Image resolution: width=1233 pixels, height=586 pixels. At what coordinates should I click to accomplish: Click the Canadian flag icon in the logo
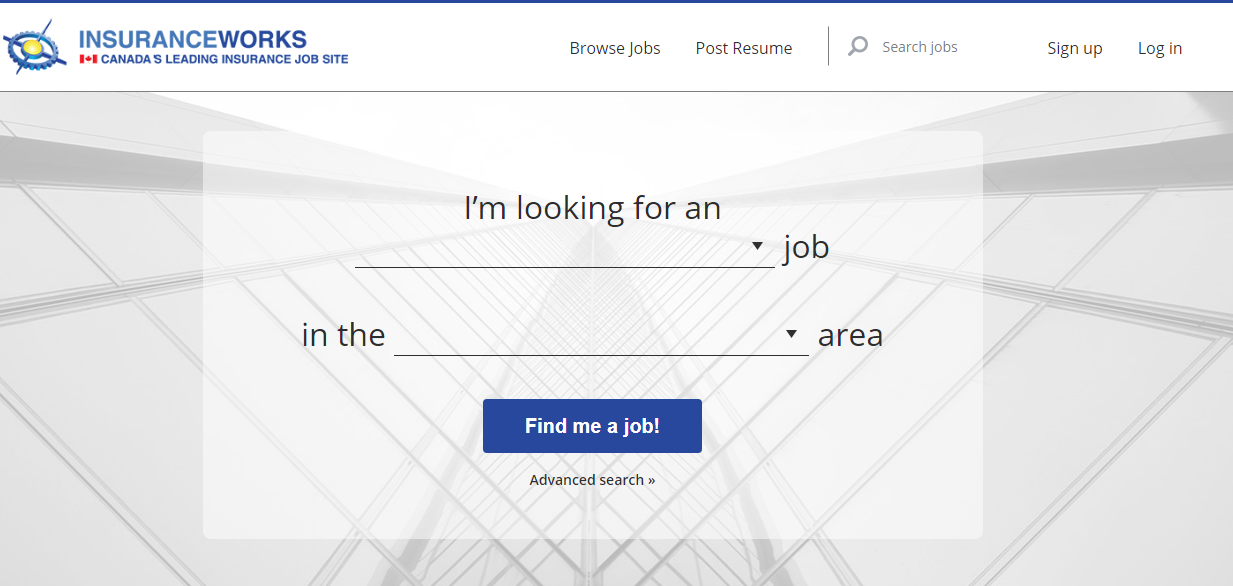pyautogui.click(x=88, y=60)
